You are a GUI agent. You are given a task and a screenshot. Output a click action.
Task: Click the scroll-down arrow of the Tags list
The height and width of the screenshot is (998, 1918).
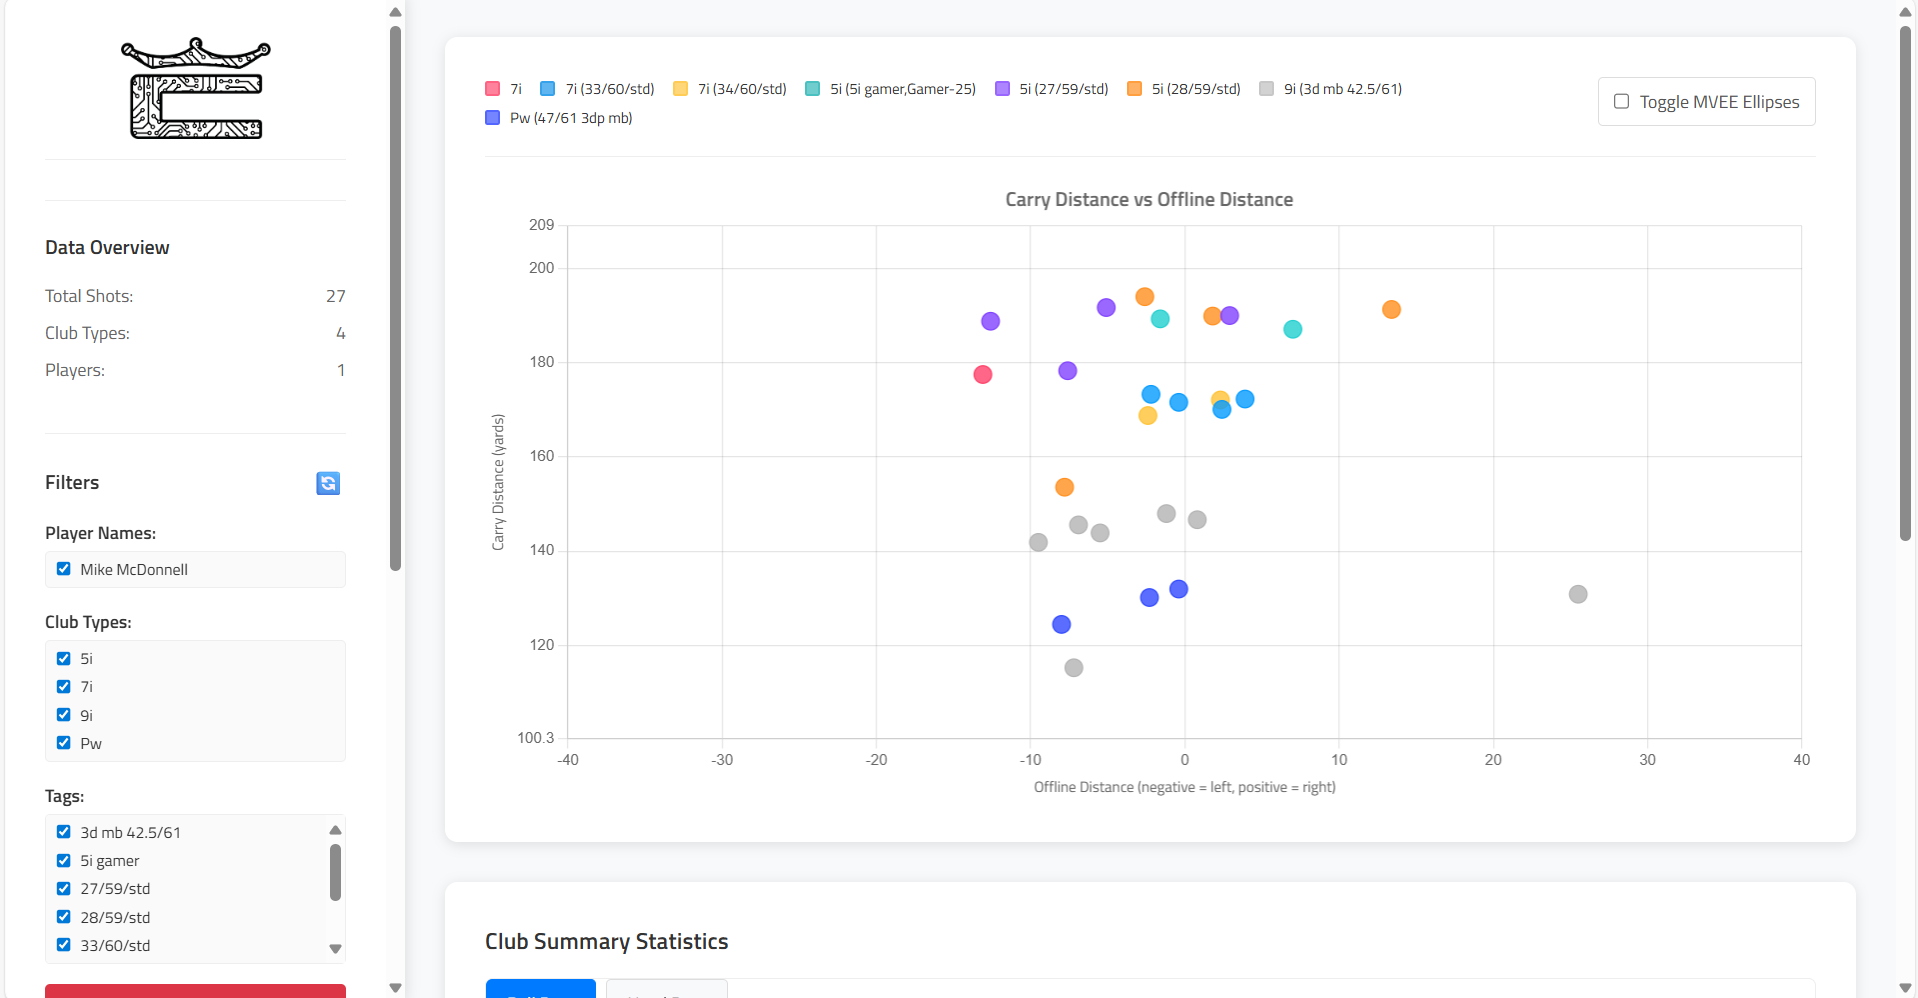click(335, 948)
